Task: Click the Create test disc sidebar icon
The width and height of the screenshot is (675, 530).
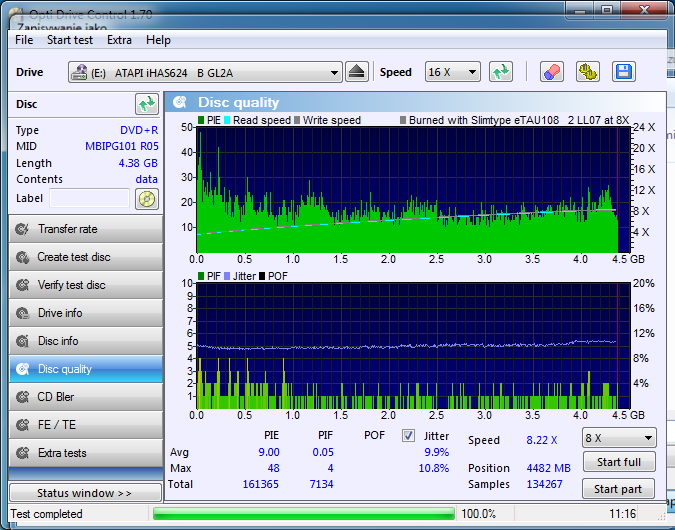Action: point(22,257)
